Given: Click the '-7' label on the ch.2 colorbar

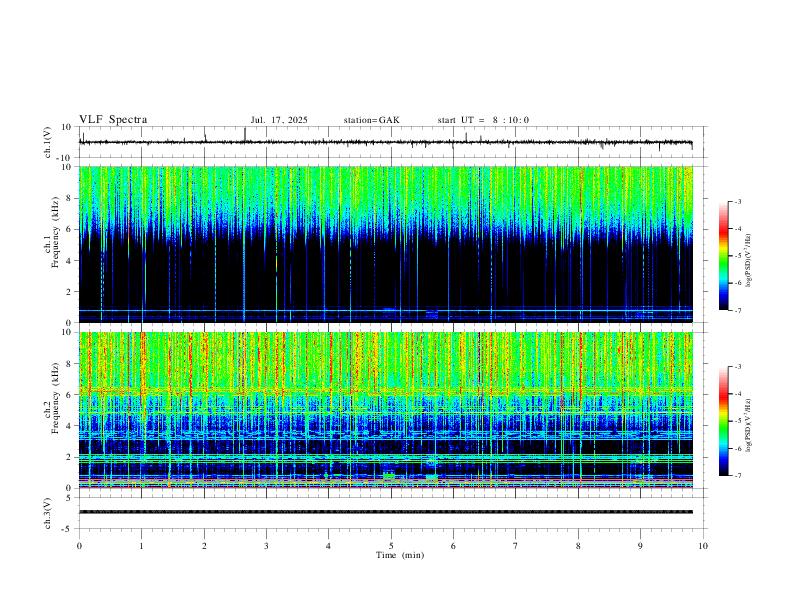Looking at the screenshot, I should click(737, 475).
